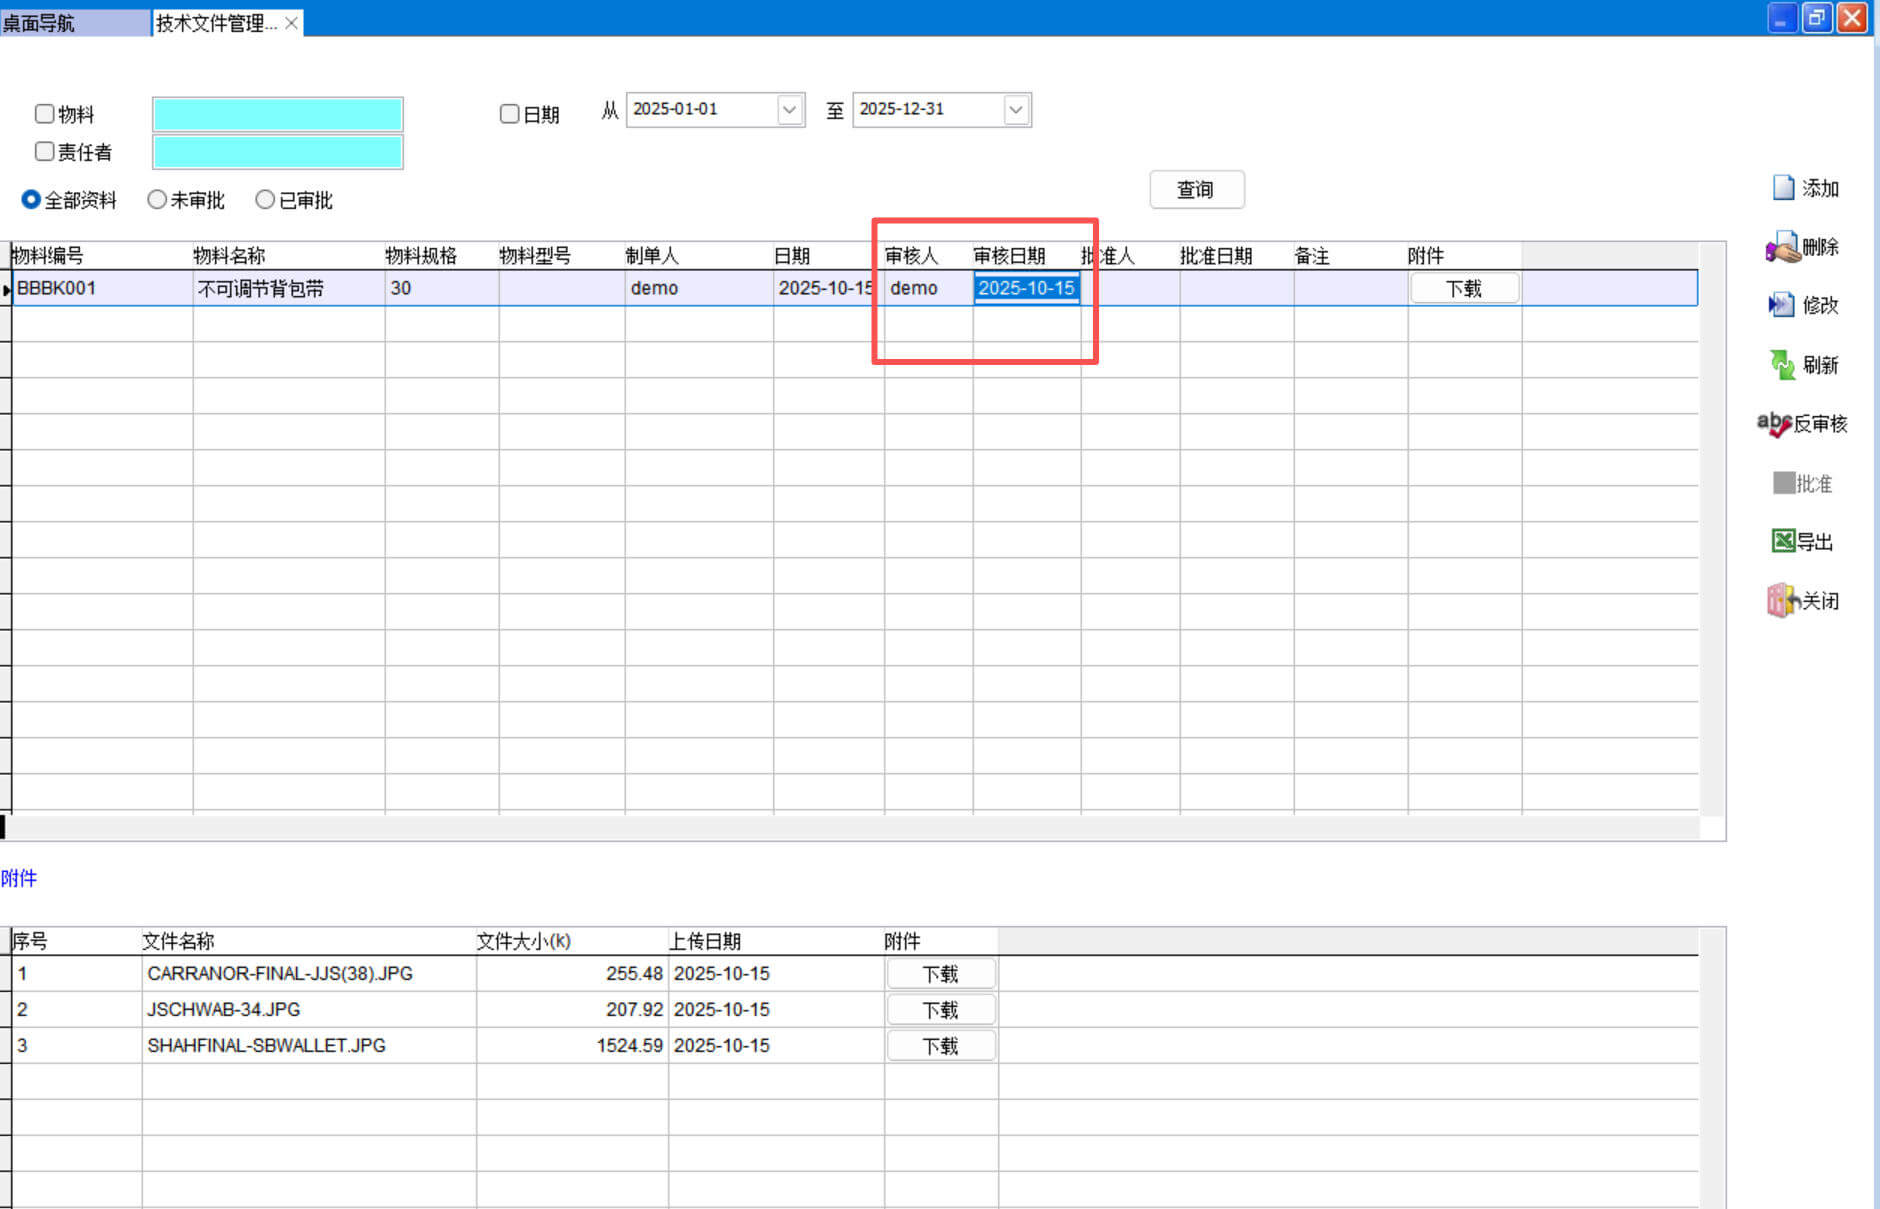Screen dimensions: 1880x1209
Task: Enable the 物料 checkbox filter
Action: point(44,114)
